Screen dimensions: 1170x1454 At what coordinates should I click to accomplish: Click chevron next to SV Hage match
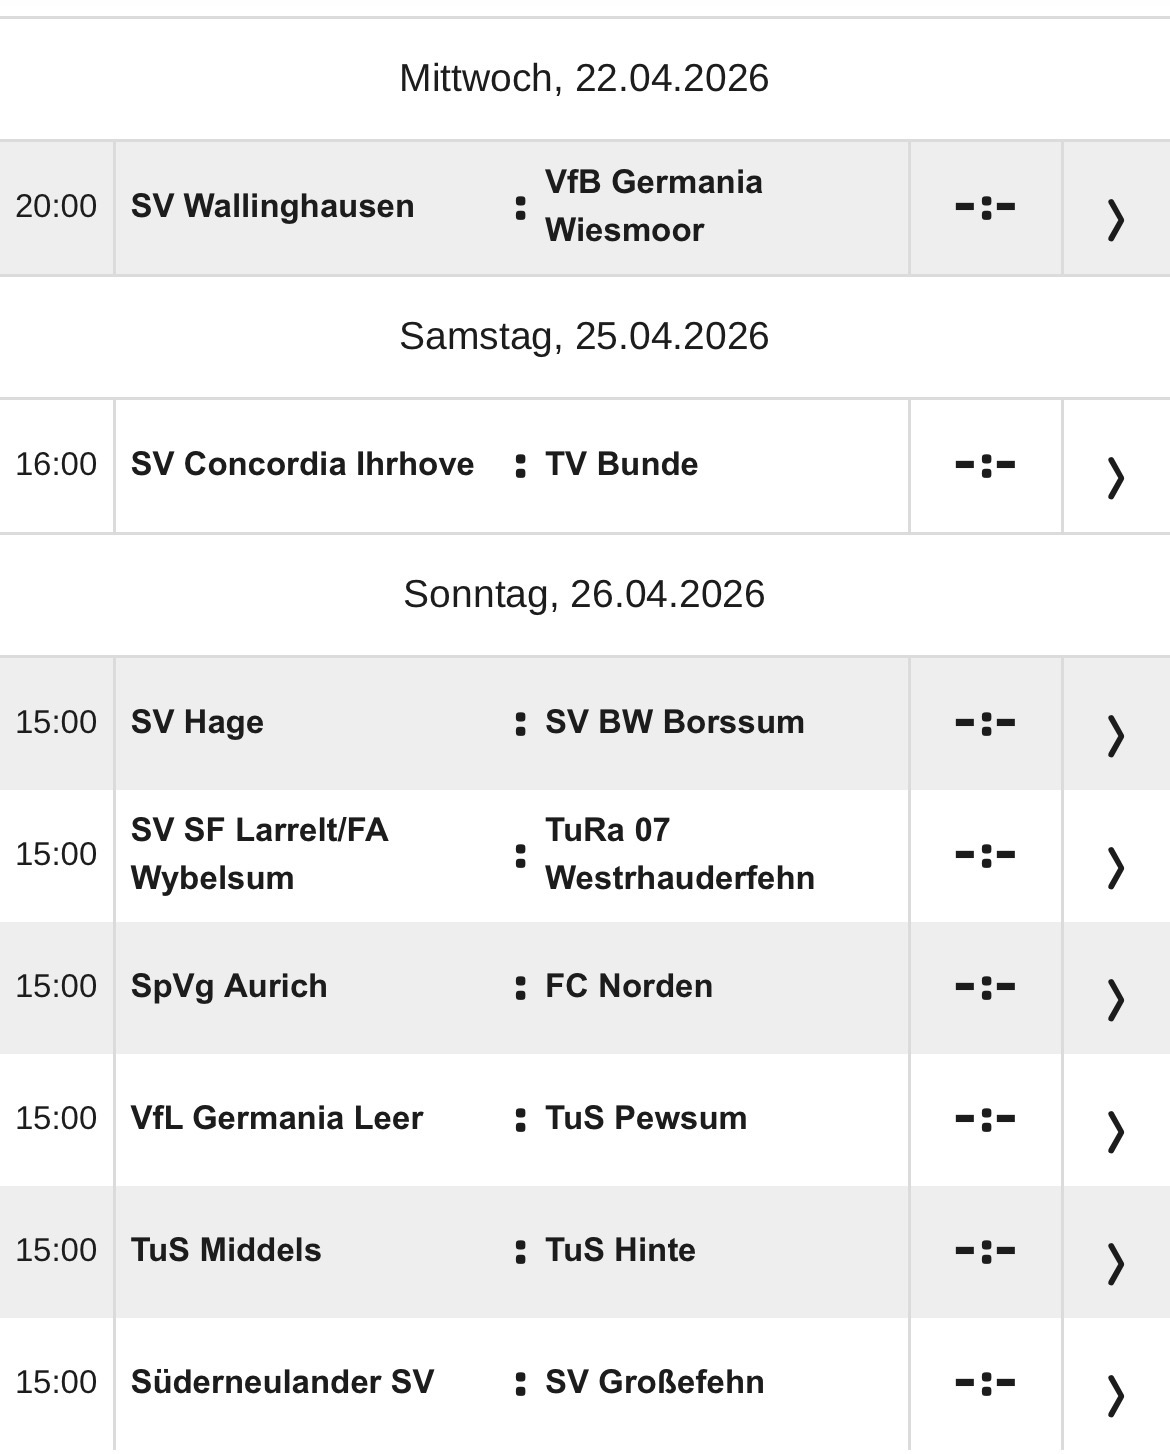pyautogui.click(x=1115, y=735)
